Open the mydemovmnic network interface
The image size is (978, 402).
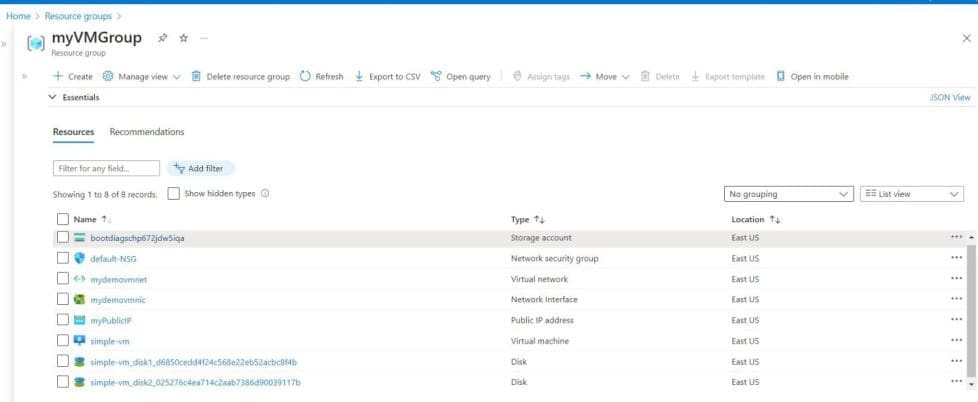(118, 300)
